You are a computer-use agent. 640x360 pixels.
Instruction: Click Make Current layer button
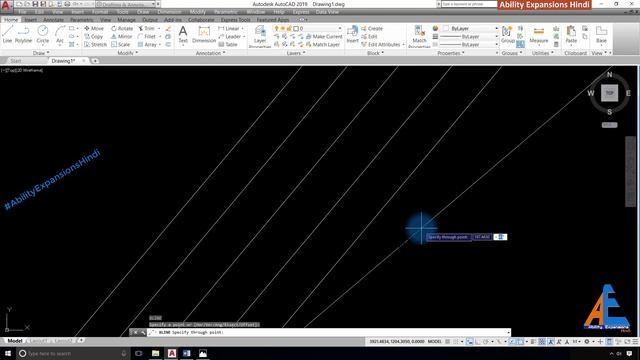click(324, 36)
